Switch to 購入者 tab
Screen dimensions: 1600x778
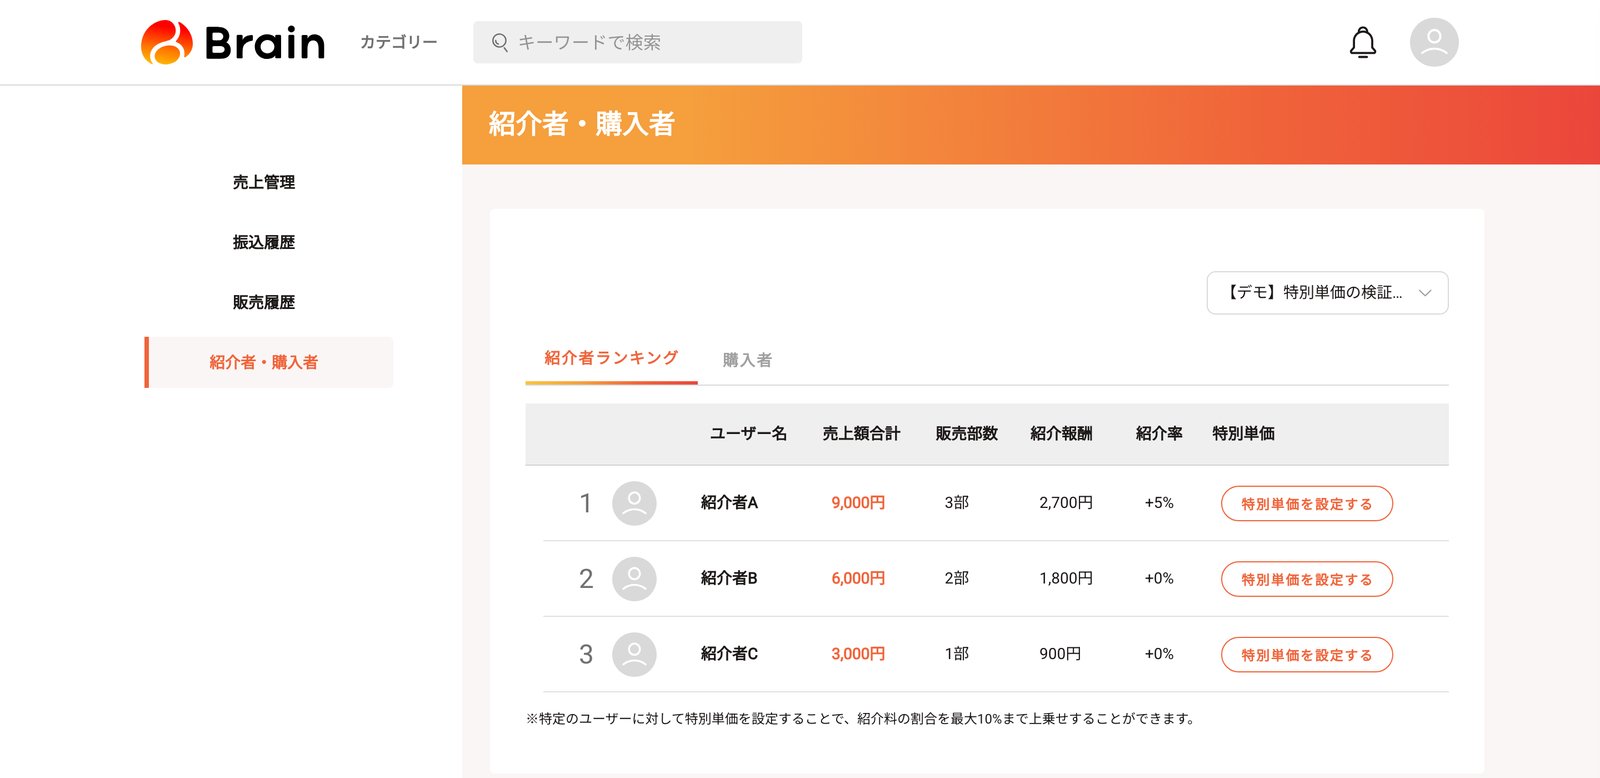pyautogui.click(x=747, y=360)
